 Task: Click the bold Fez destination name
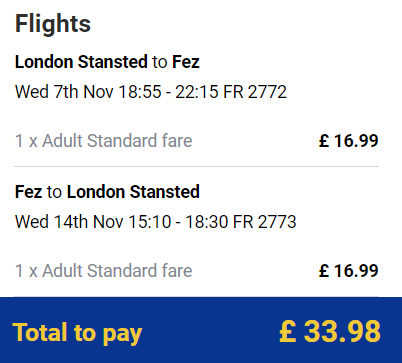[186, 62]
